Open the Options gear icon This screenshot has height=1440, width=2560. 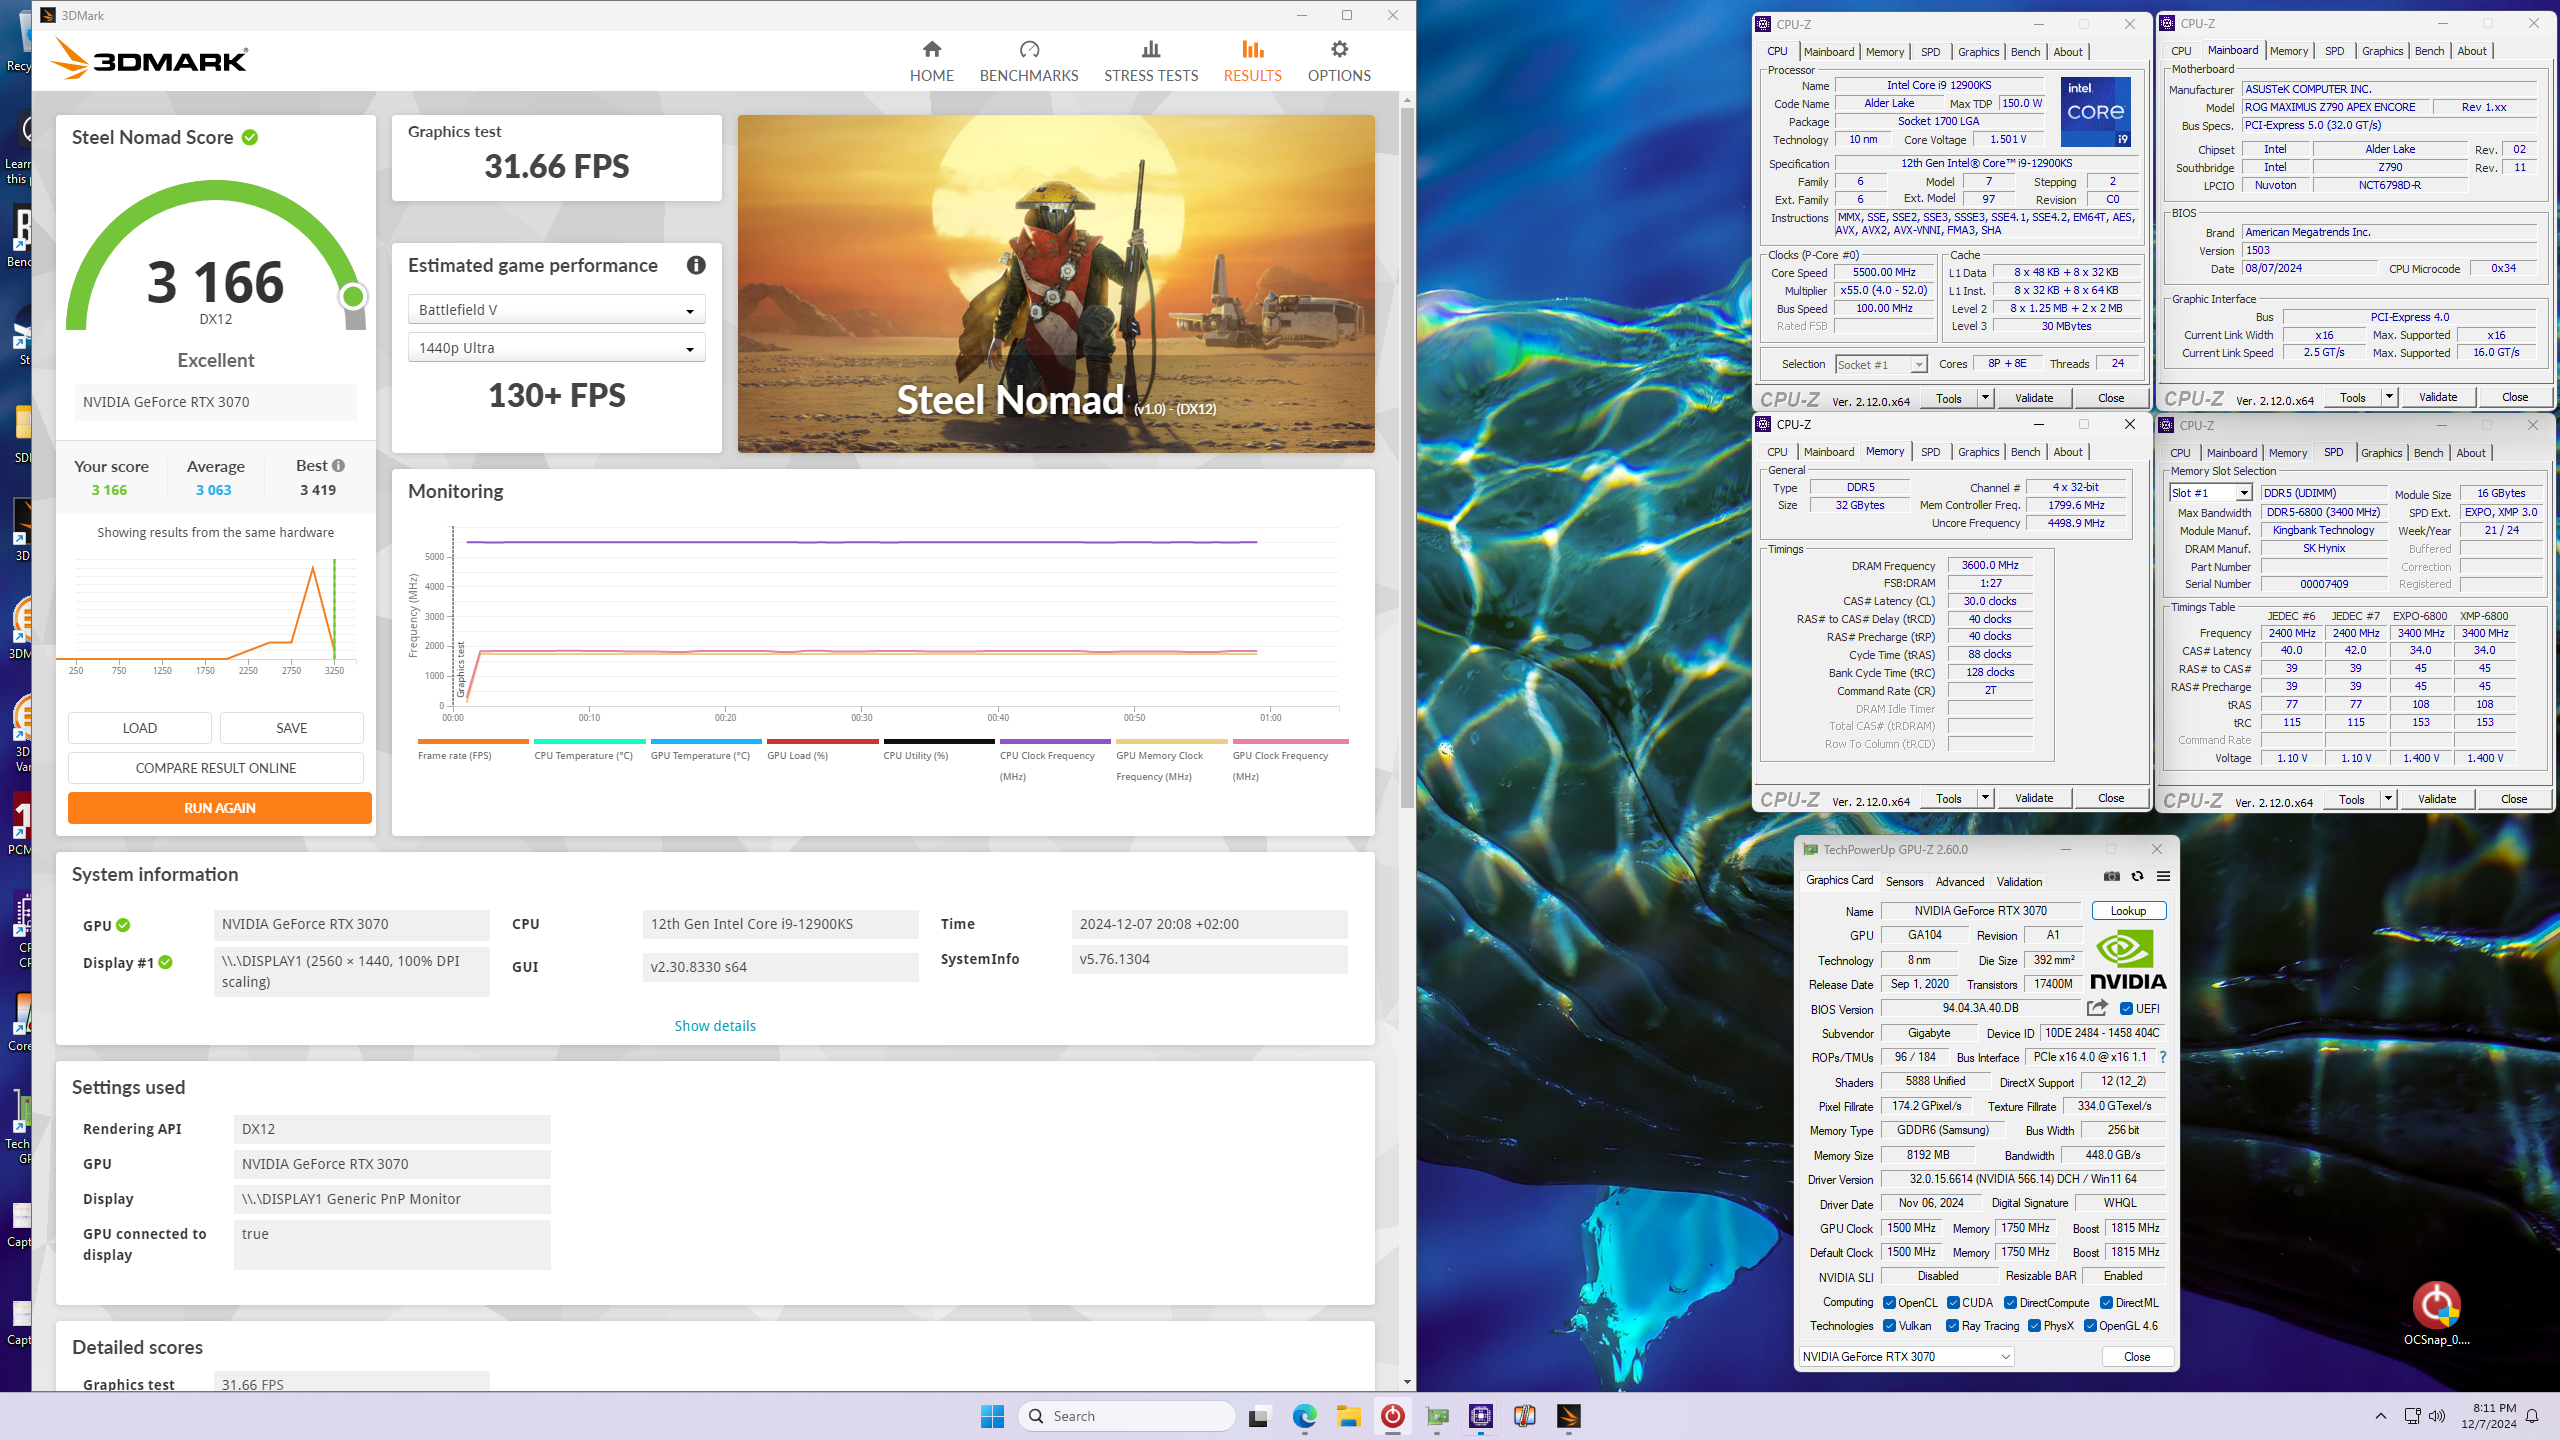(x=1339, y=49)
